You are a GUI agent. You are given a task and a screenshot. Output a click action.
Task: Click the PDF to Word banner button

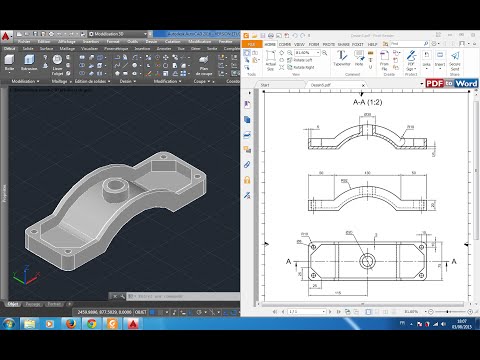point(452,83)
